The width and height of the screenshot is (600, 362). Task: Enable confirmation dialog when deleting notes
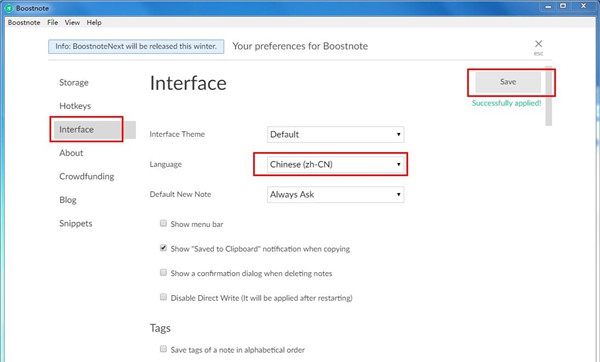pyautogui.click(x=163, y=272)
